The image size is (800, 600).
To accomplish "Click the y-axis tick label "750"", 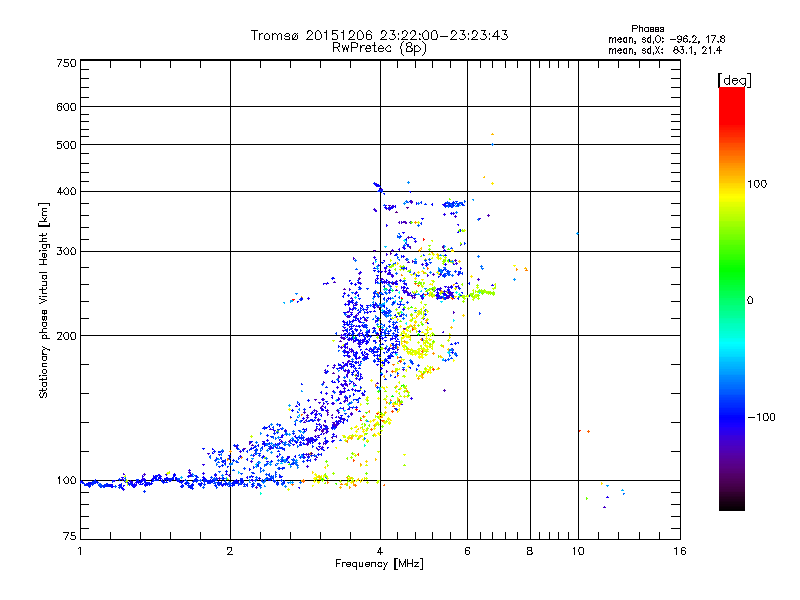I will pos(67,63).
